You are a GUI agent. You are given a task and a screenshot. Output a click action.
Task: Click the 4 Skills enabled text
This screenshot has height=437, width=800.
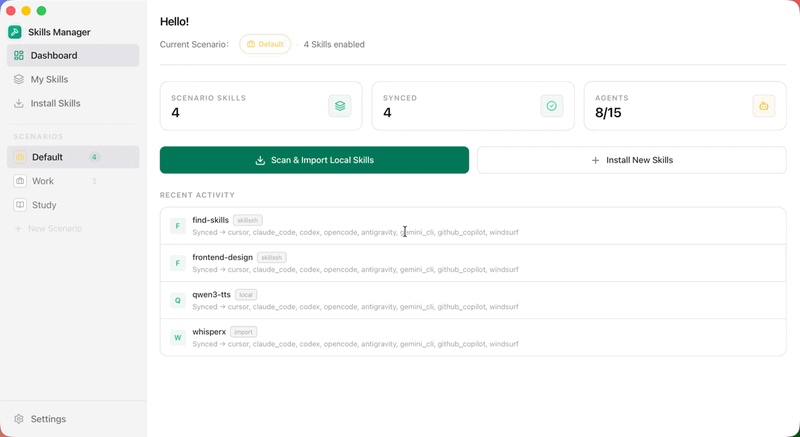334,44
